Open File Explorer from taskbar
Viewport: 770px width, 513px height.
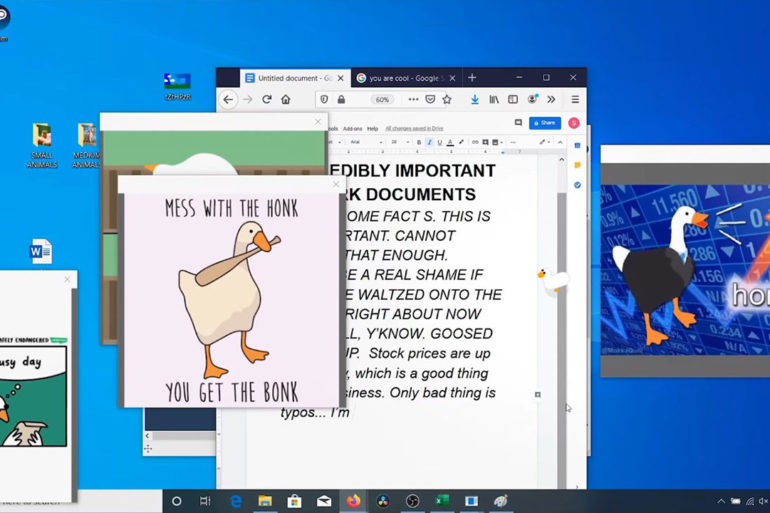point(265,501)
